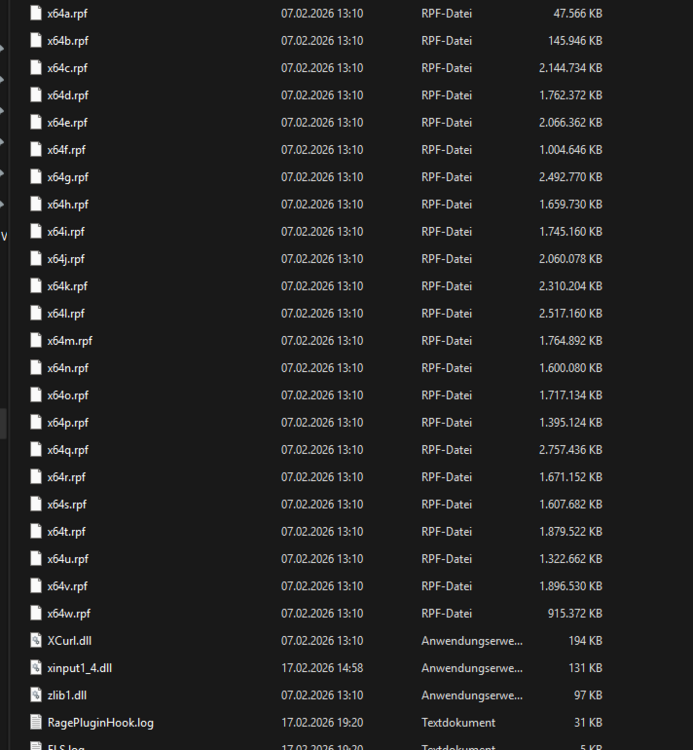Screen dimensions: 693x750
Task: Select the file name x64t.rpf
Action: click(66, 531)
